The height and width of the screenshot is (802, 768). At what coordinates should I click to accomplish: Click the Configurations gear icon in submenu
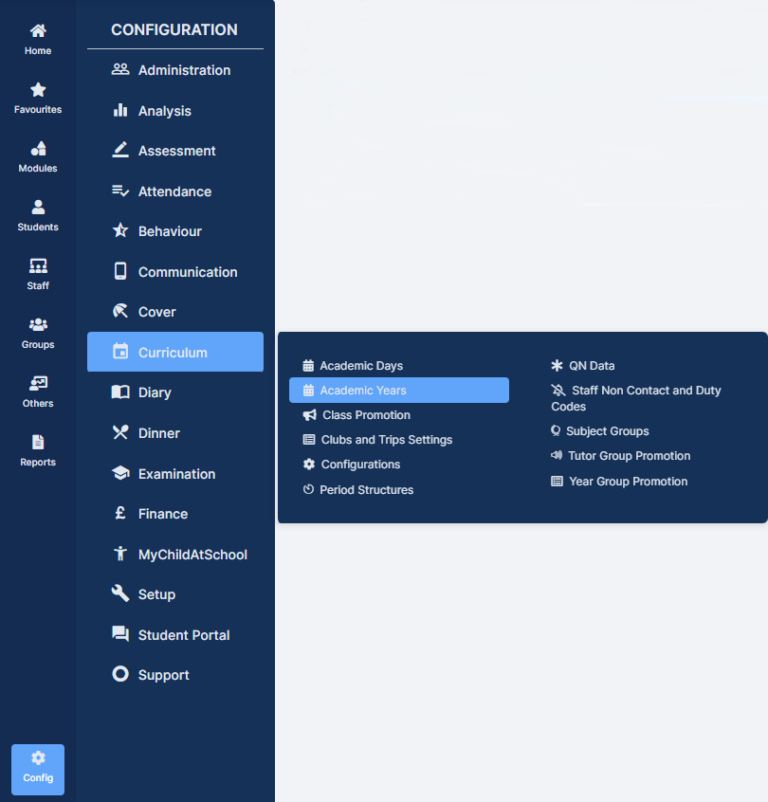(x=309, y=464)
